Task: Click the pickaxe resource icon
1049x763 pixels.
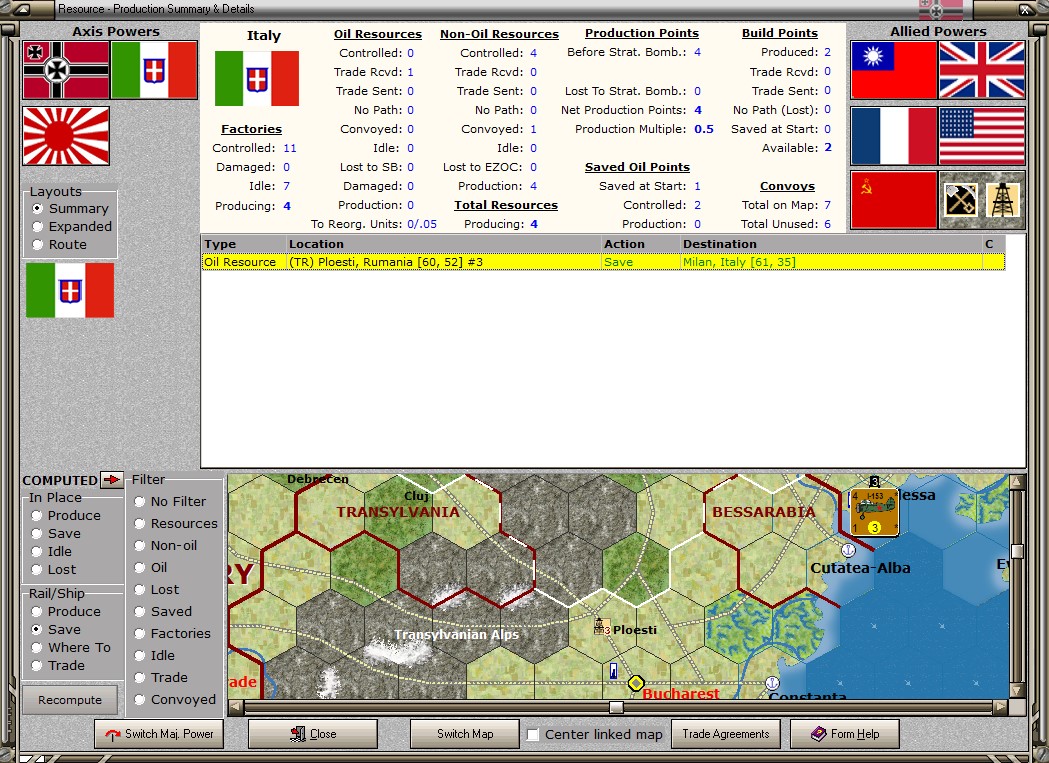Action: [x=960, y=200]
